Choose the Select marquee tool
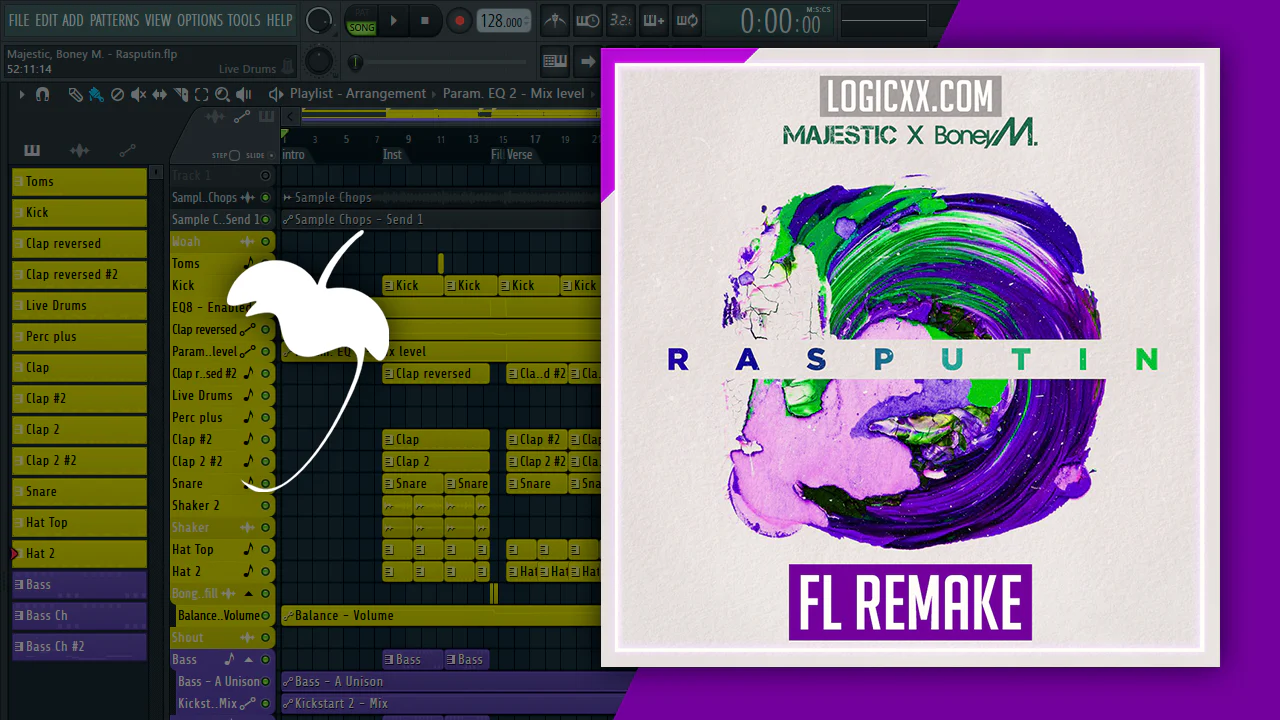The image size is (1280, 720). [201, 95]
